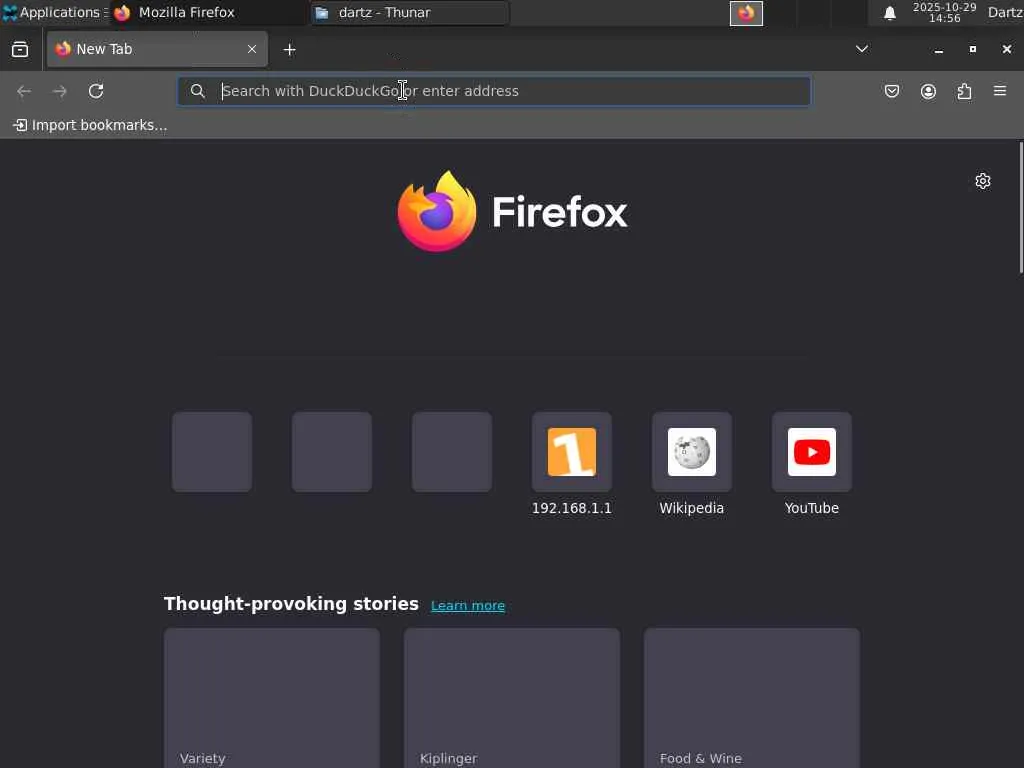Open the notification bell in panel
Image resolution: width=1024 pixels, height=768 pixels.
[x=889, y=13]
